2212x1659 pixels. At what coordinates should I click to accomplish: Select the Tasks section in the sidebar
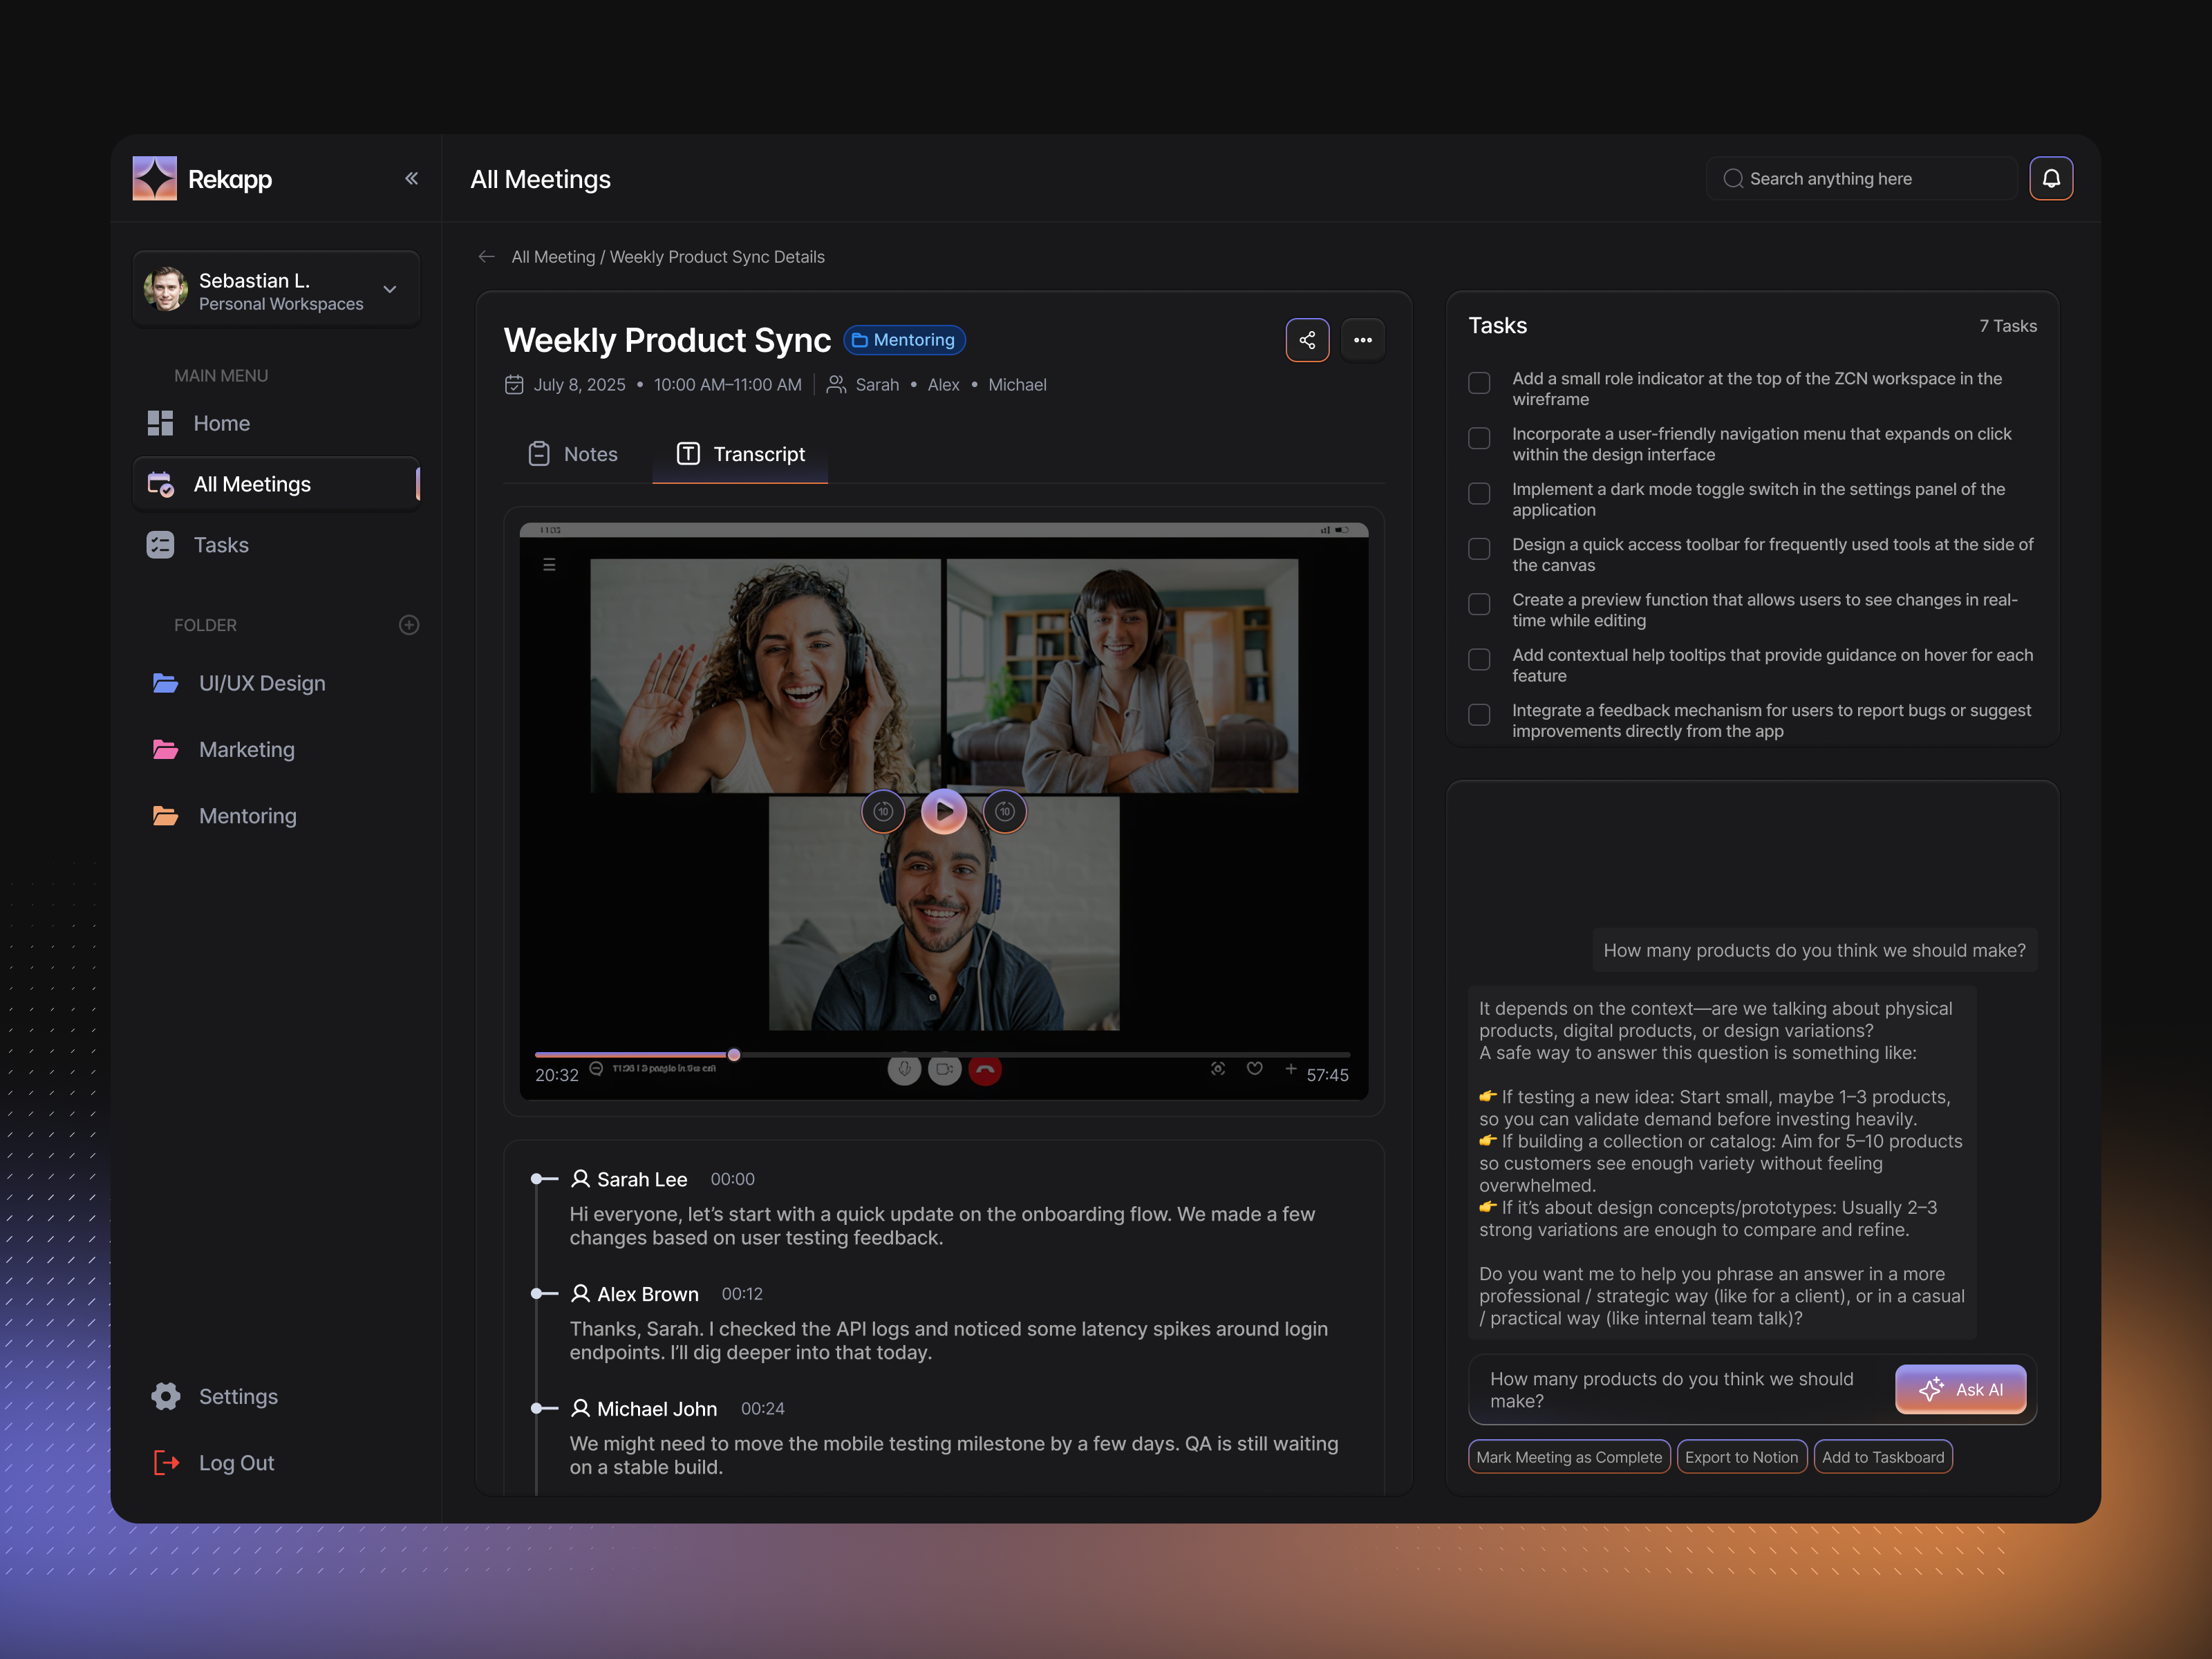(x=220, y=544)
